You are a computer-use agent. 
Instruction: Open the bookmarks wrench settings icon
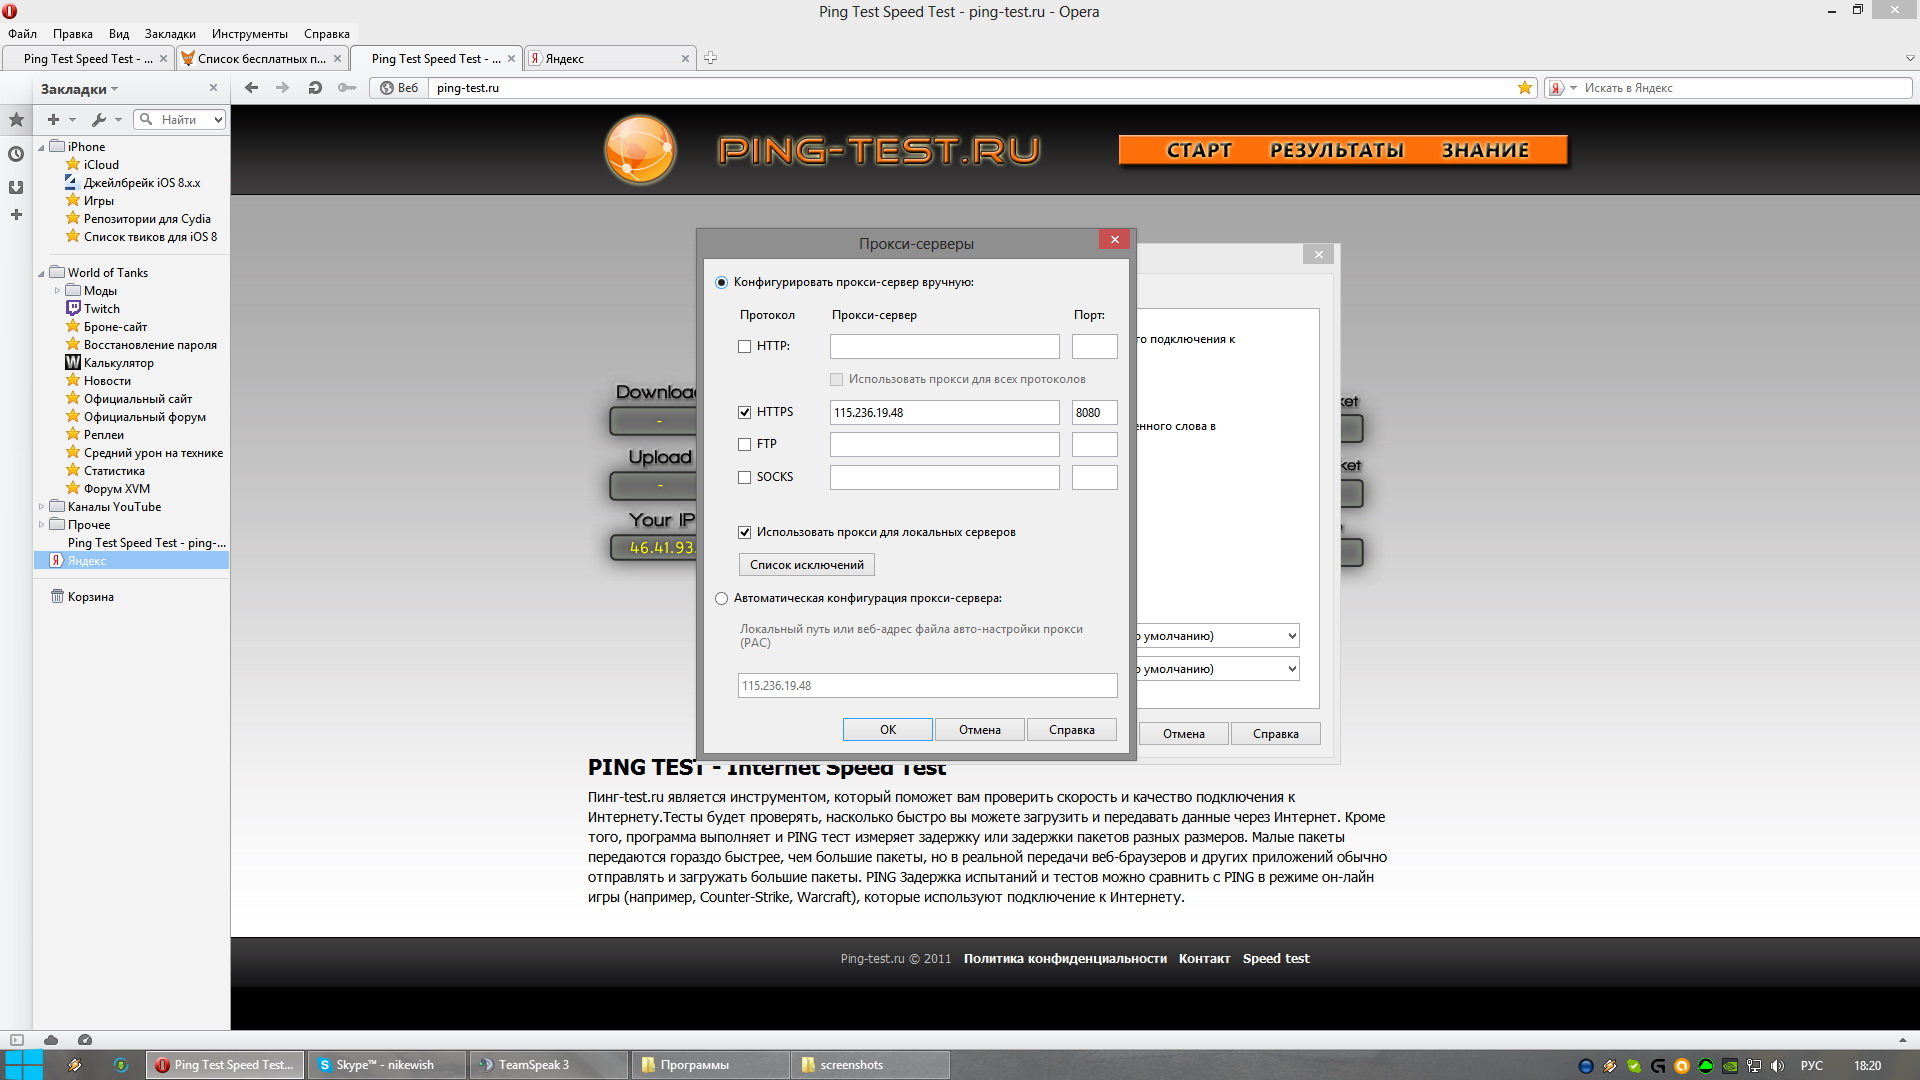98,120
